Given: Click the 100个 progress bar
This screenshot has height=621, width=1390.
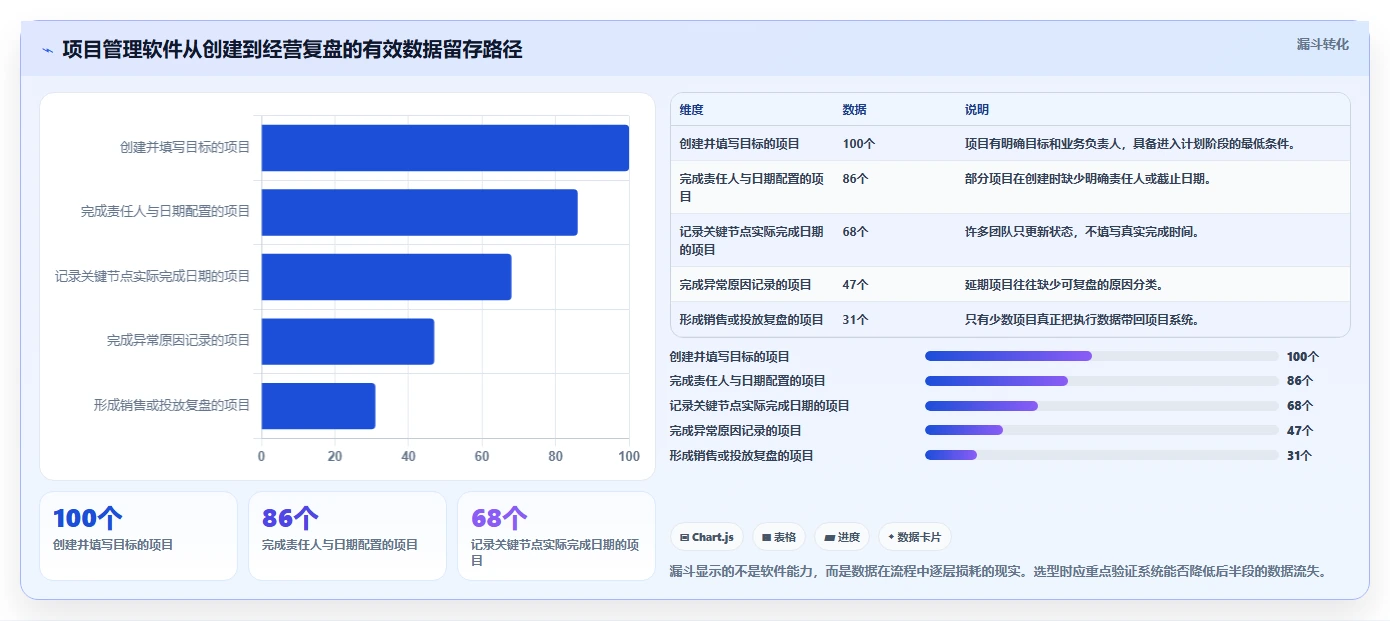Looking at the screenshot, I should coord(1102,356).
